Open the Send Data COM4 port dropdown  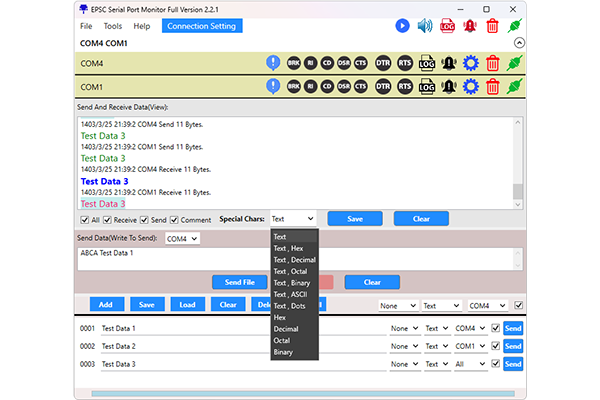[182, 239]
